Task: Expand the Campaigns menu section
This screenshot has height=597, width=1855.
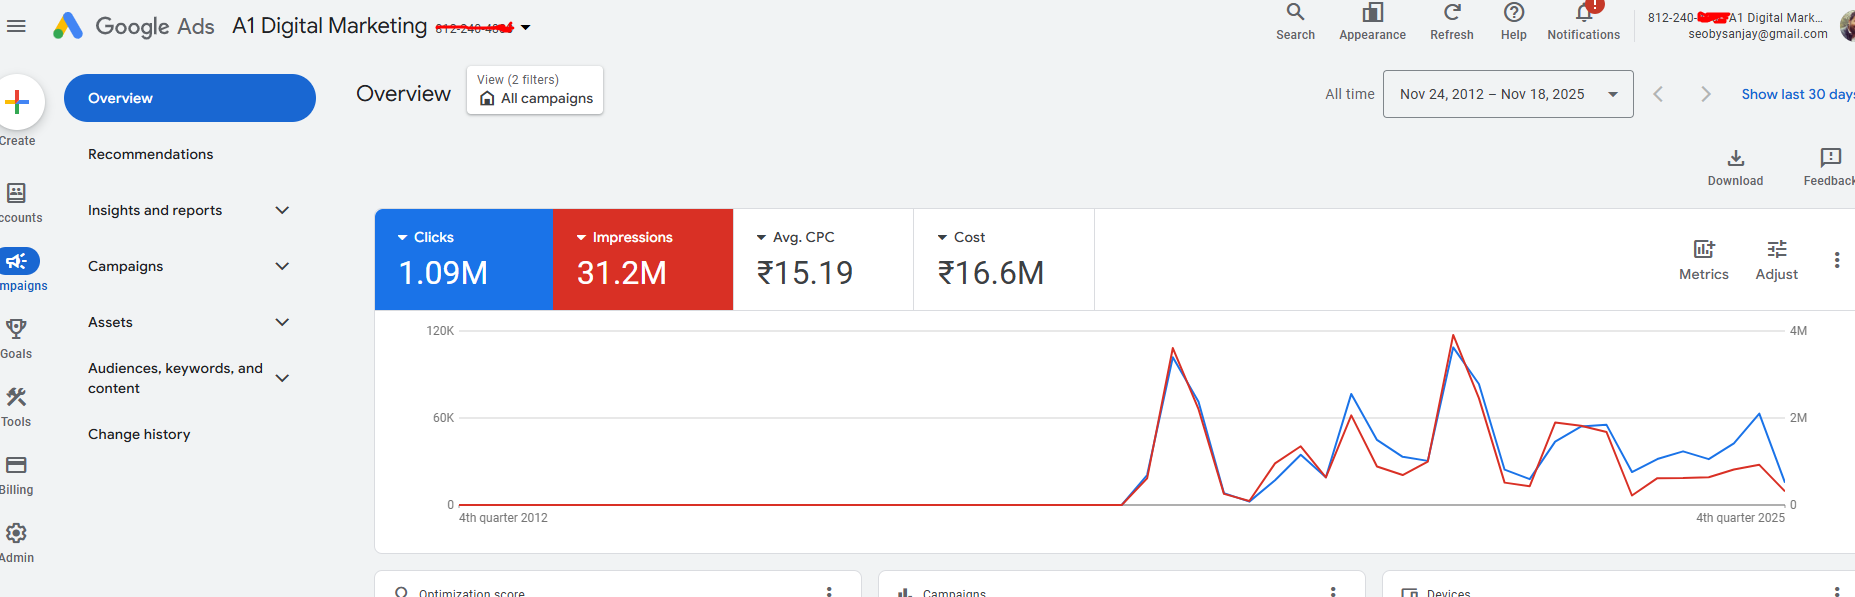Action: (282, 266)
